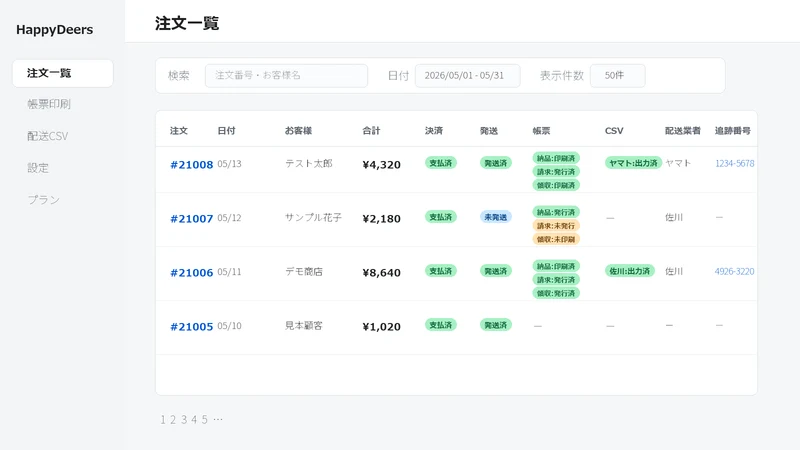Click the CSV column header
The width and height of the screenshot is (800, 450).
tap(614, 131)
